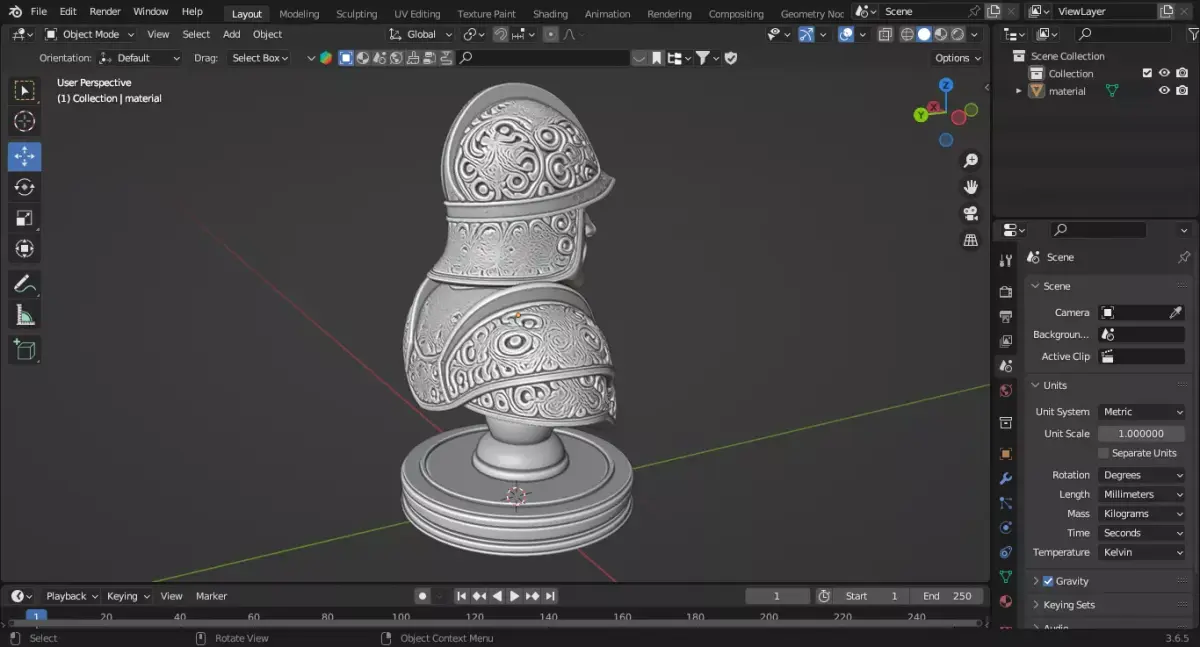Hide the material object in viewport
Viewport: 1200px width, 647px height.
[x=1164, y=91]
